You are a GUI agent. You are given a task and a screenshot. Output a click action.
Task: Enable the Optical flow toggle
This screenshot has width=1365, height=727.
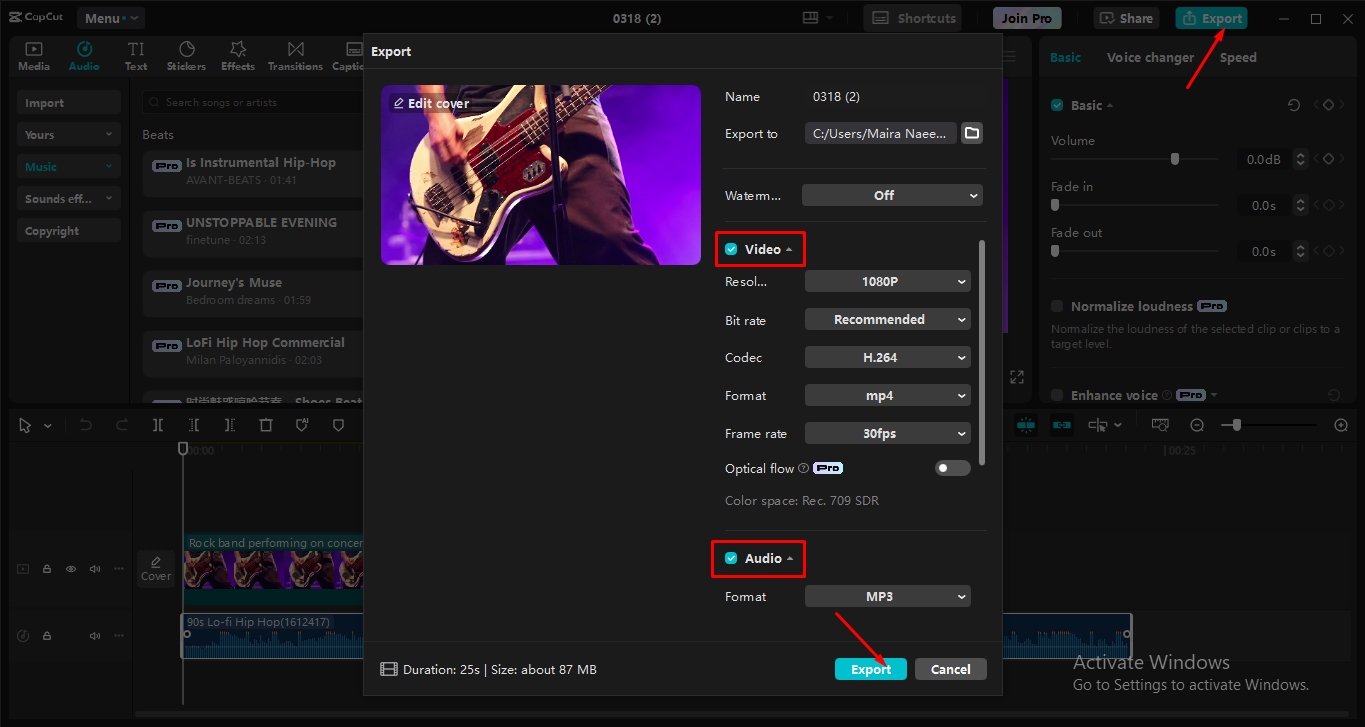[952, 467]
